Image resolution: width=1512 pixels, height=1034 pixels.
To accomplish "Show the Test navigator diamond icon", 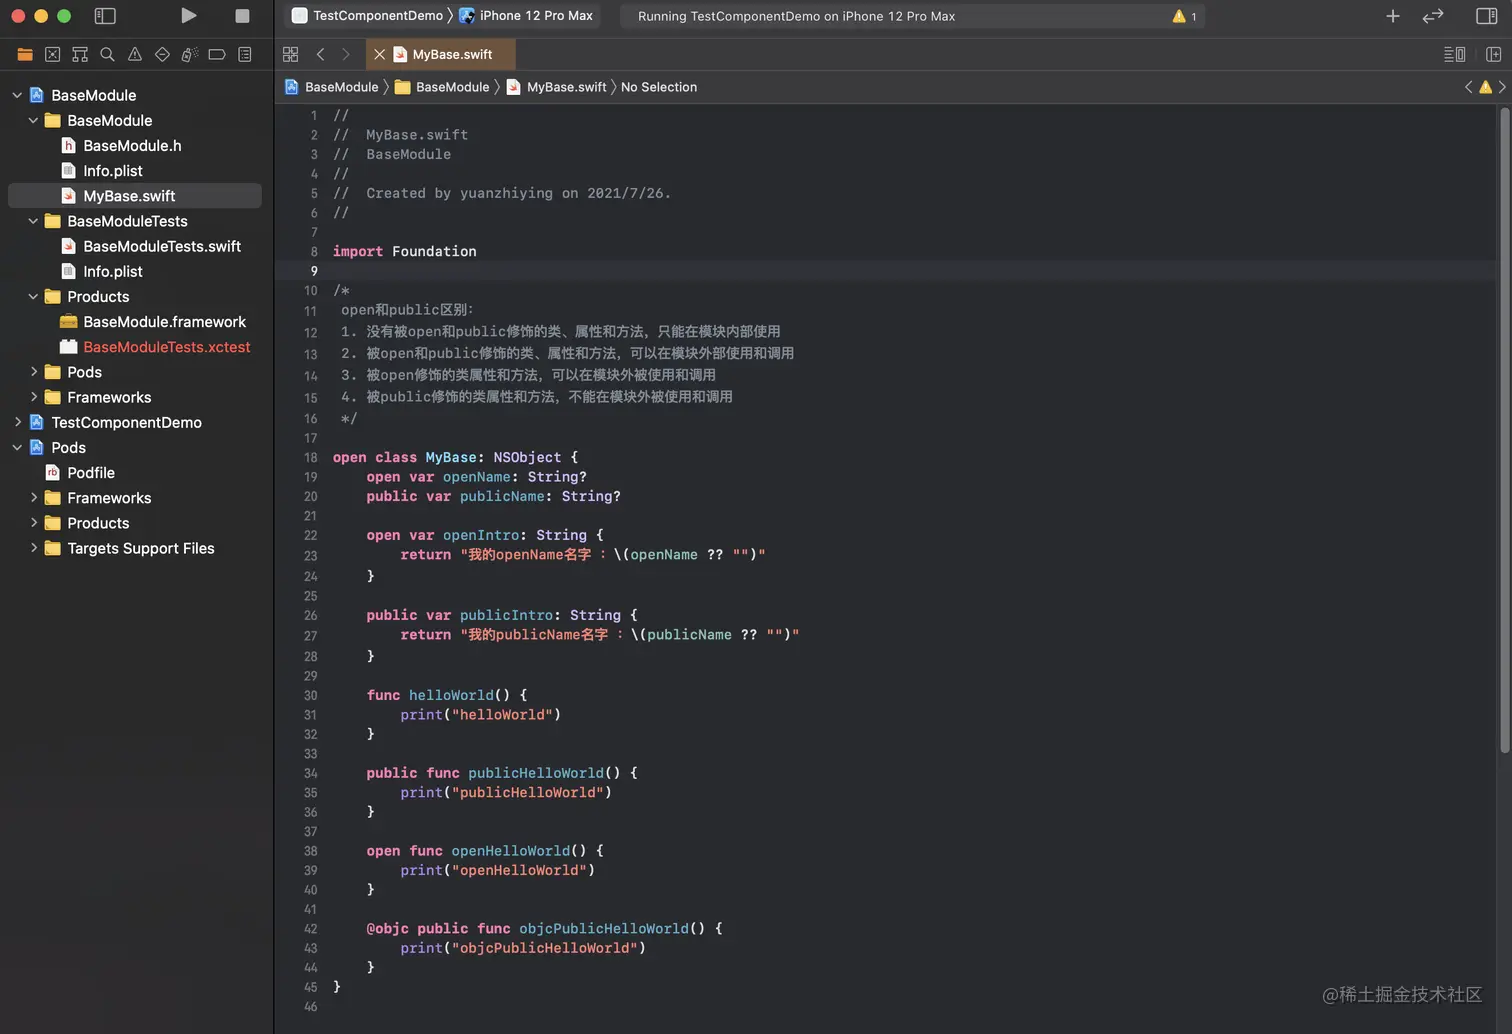I will coord(162,54).
